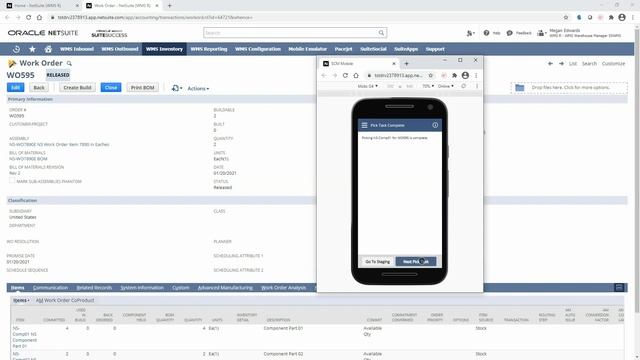Click Create Build button
The width and height of the screenshot is (640, 360).
click(77, 87)
